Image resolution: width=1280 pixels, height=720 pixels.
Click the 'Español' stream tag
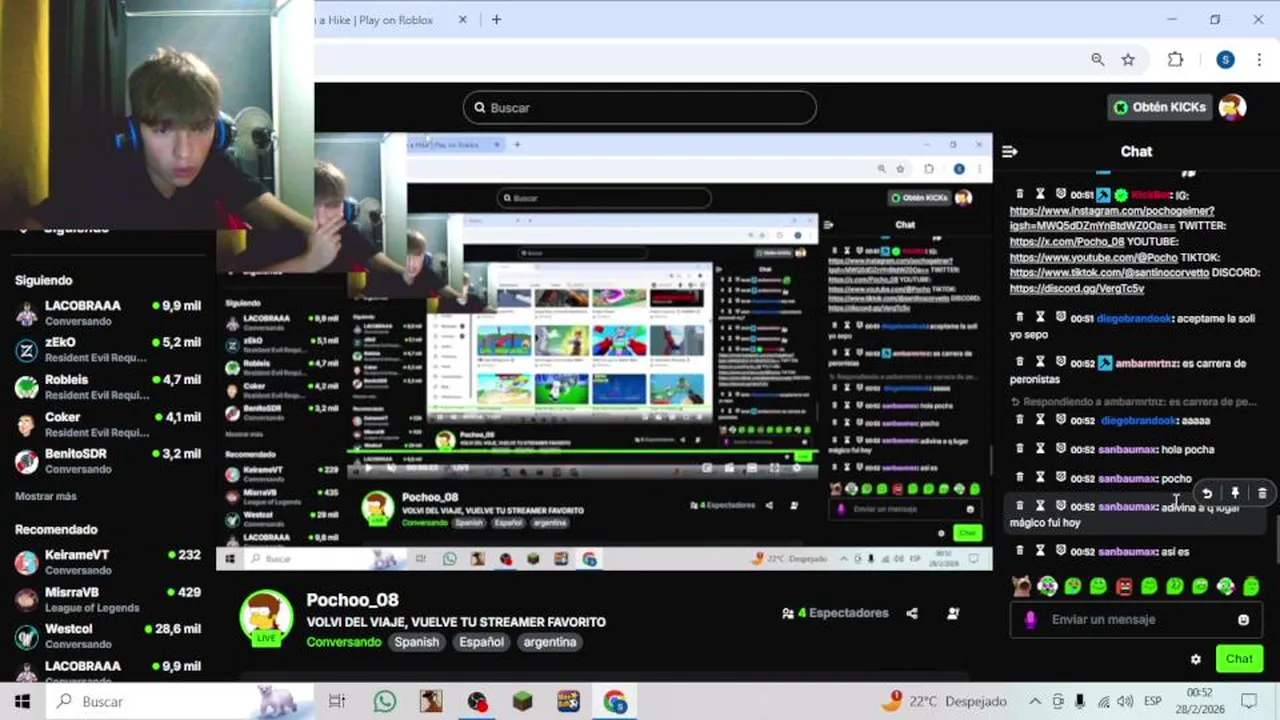(x=481, y=642)
